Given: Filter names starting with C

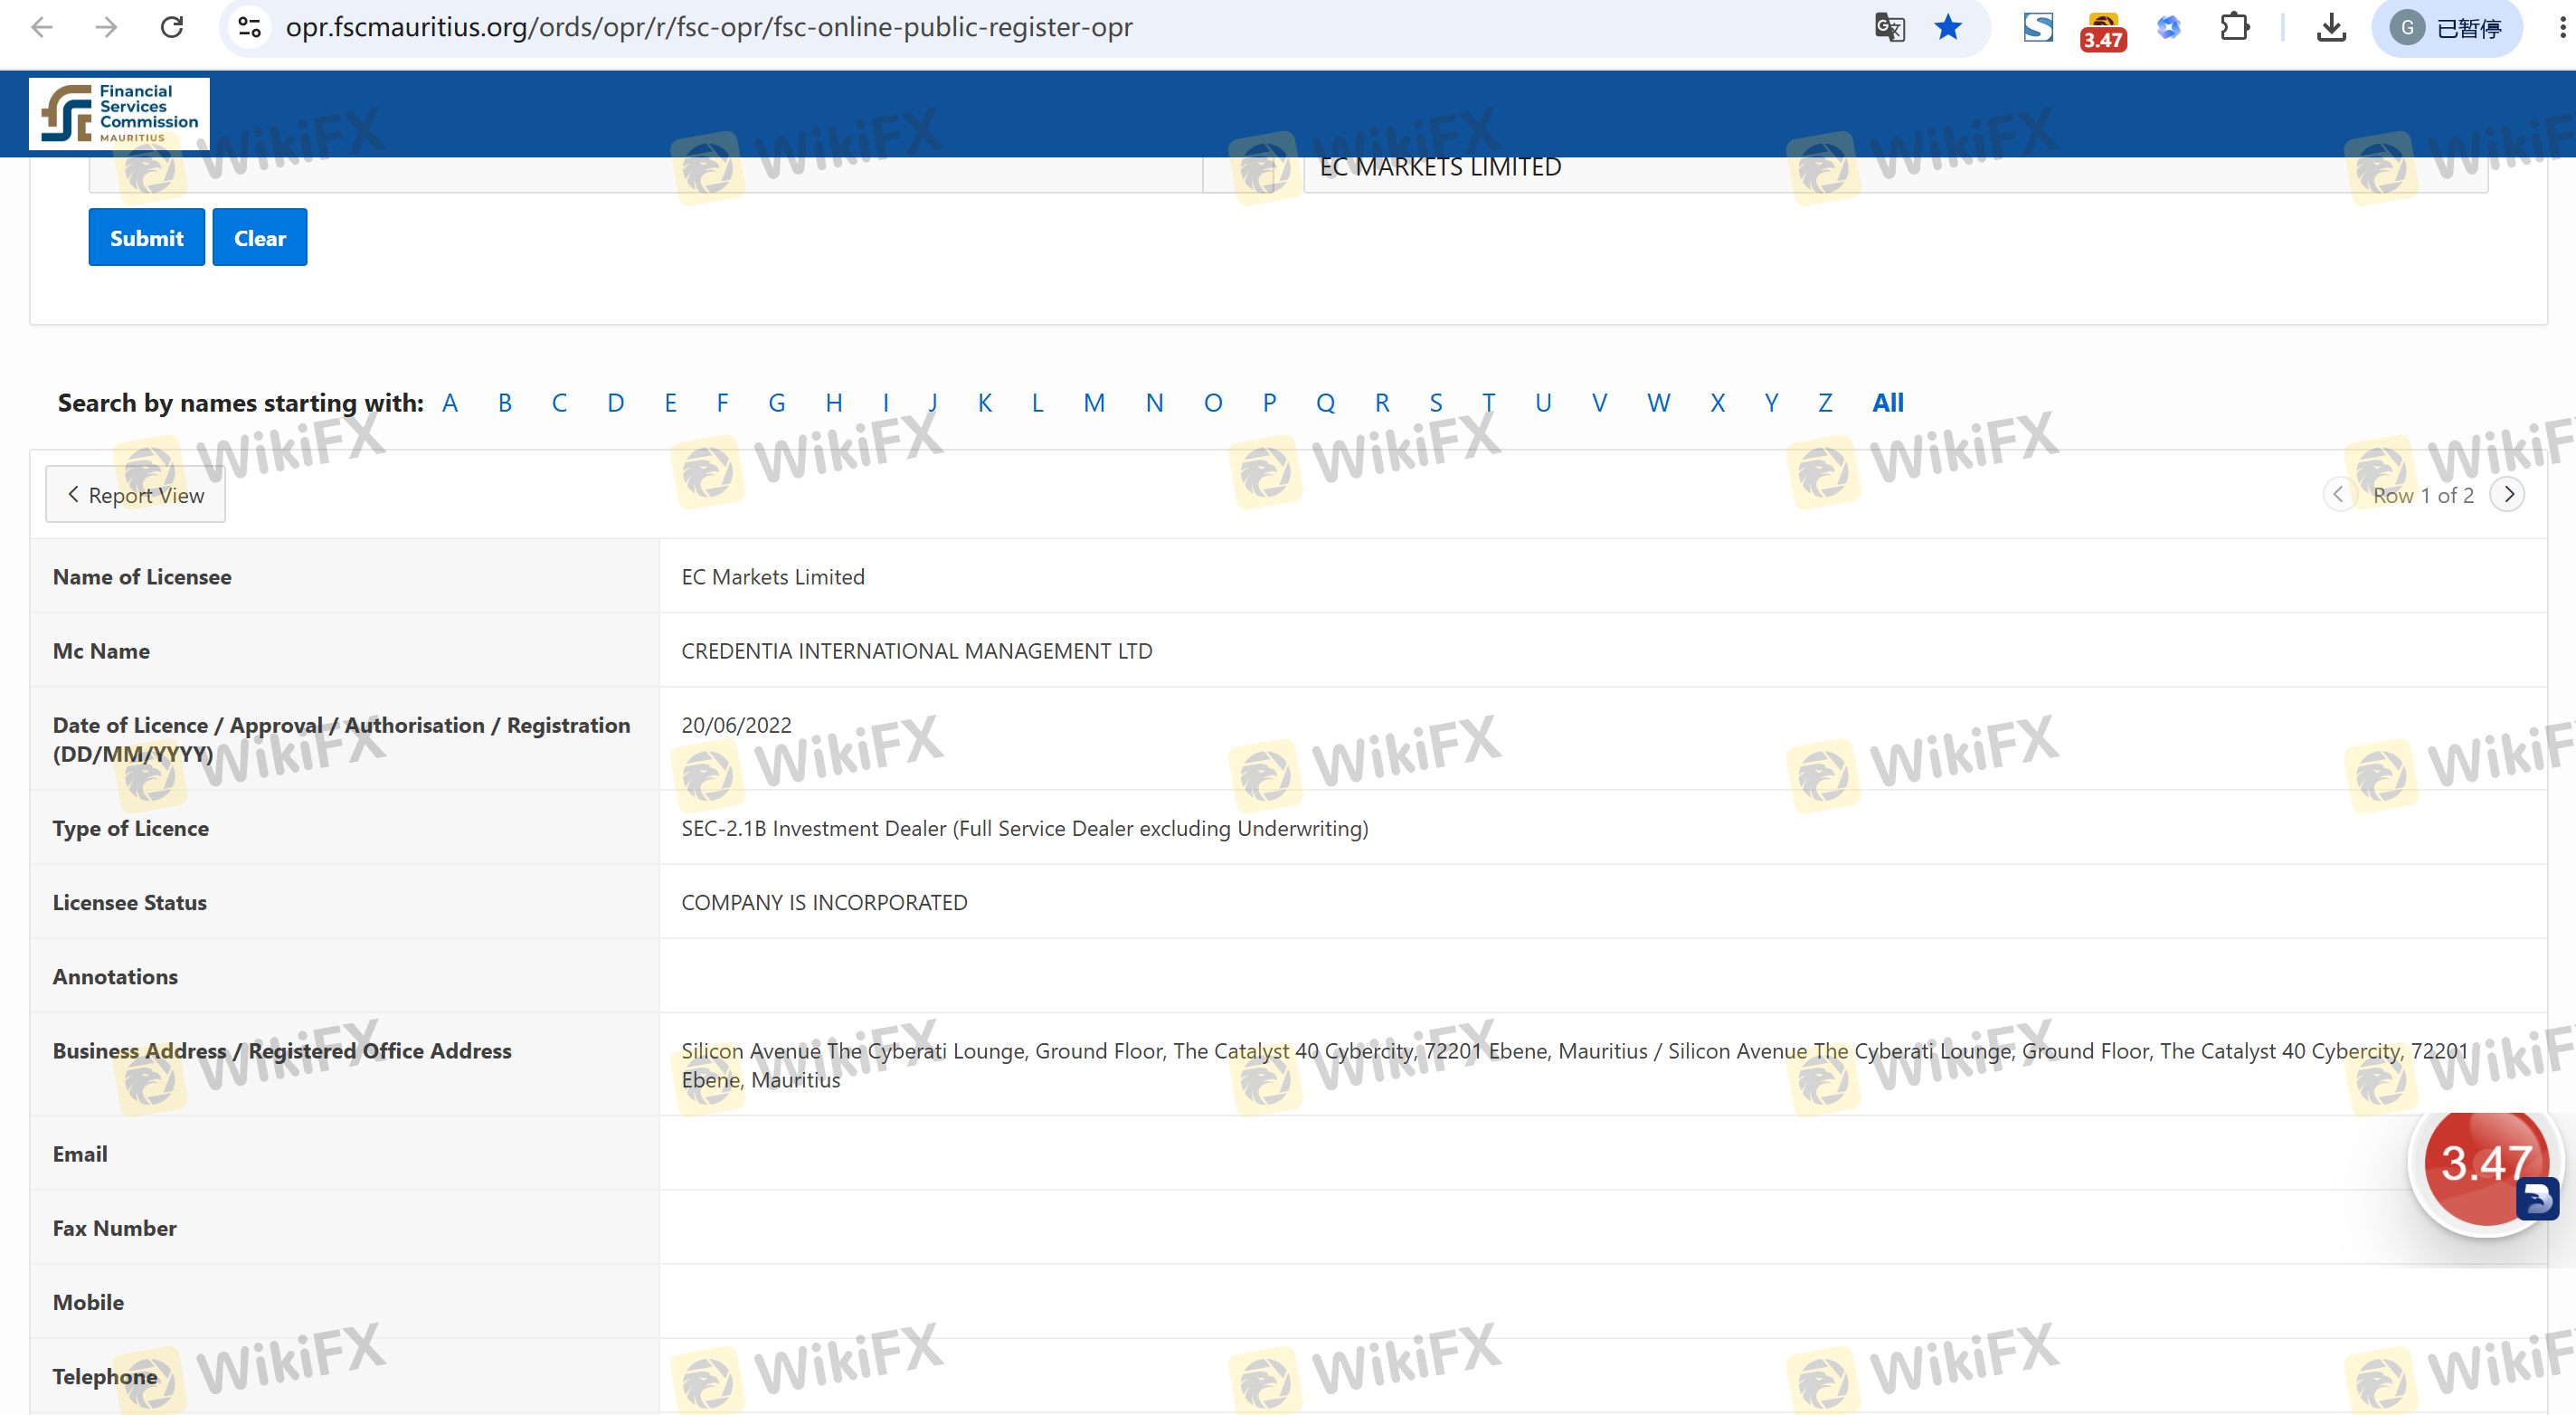Looking at the screenshot, I should point(559,402).
